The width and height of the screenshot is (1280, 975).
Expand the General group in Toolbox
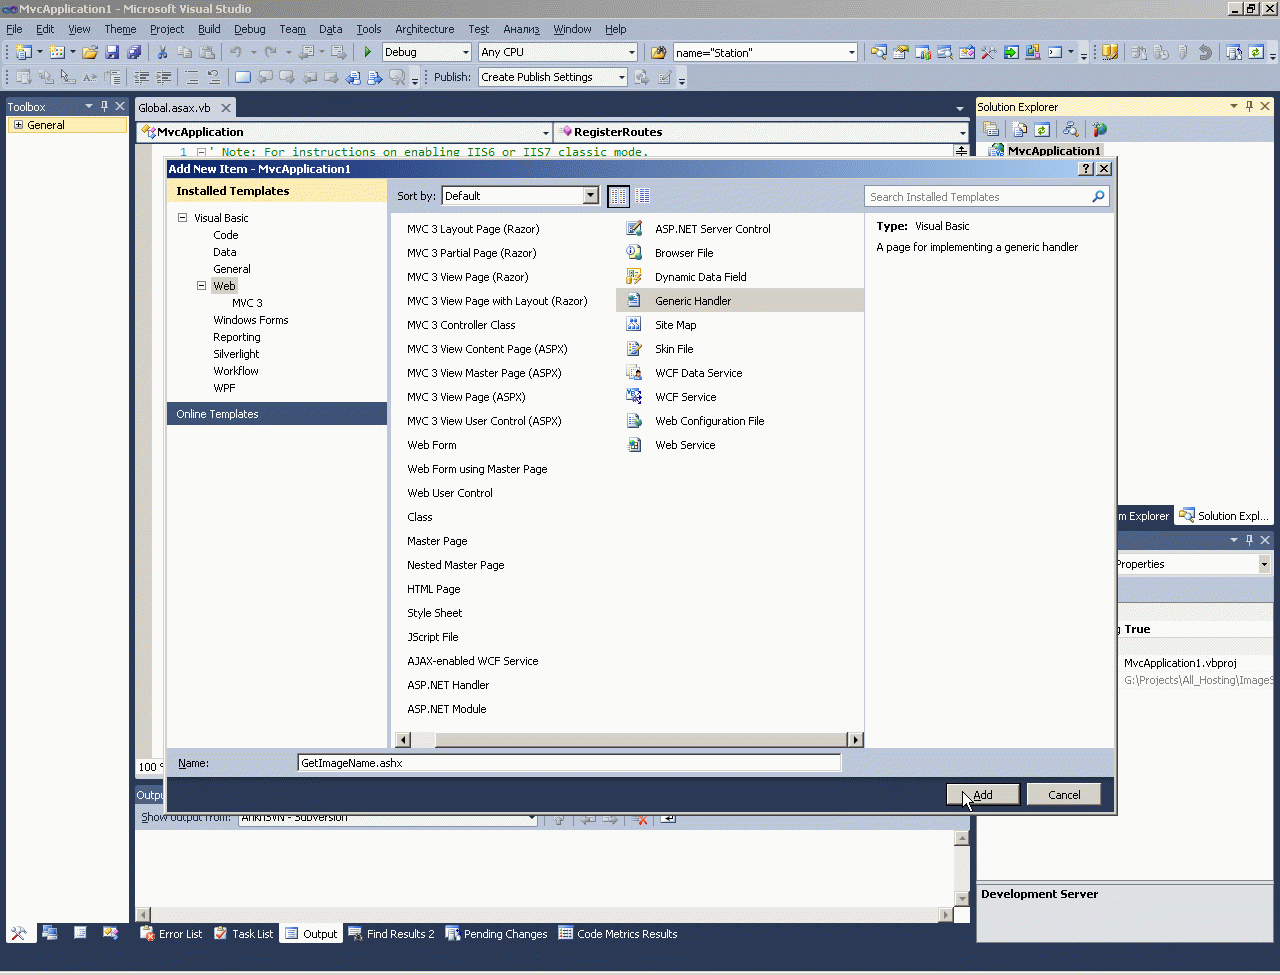18,125
